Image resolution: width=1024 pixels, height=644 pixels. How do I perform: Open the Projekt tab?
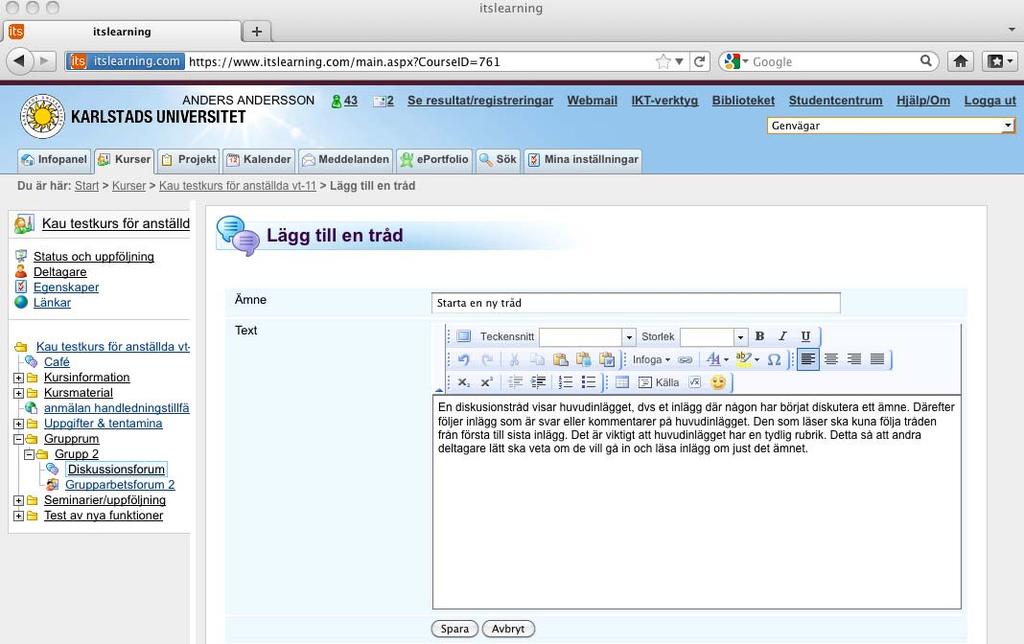pos(188,160)
